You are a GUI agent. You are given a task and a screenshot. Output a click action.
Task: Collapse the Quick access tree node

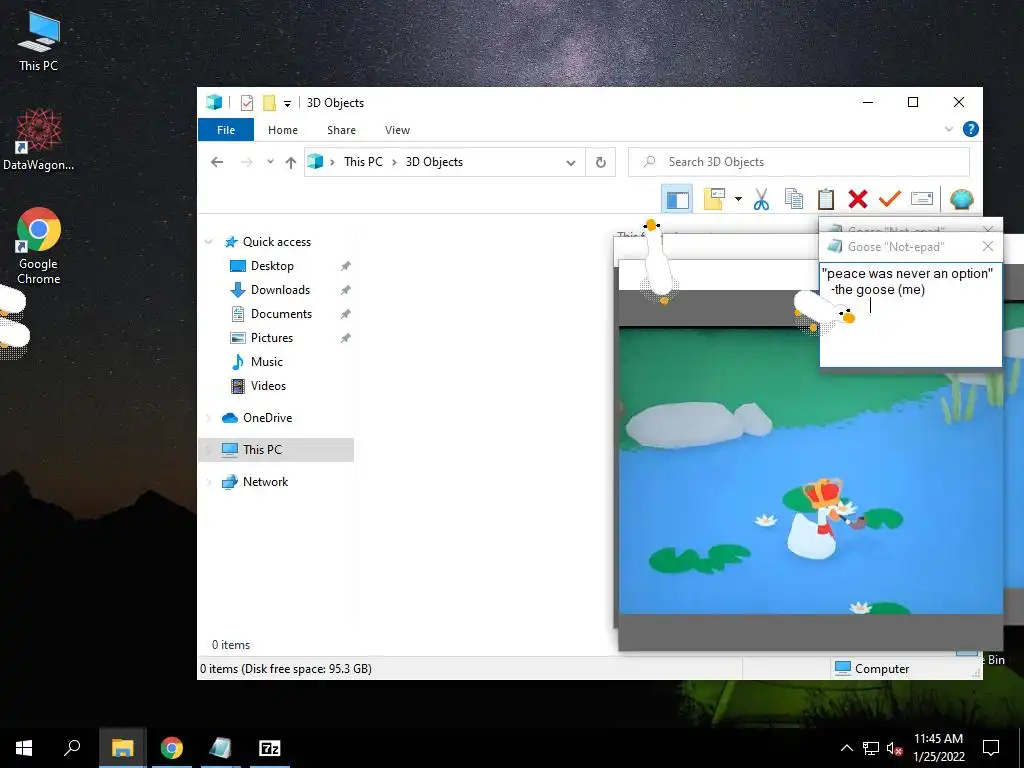pyautogui.click(x=209, y=242)
